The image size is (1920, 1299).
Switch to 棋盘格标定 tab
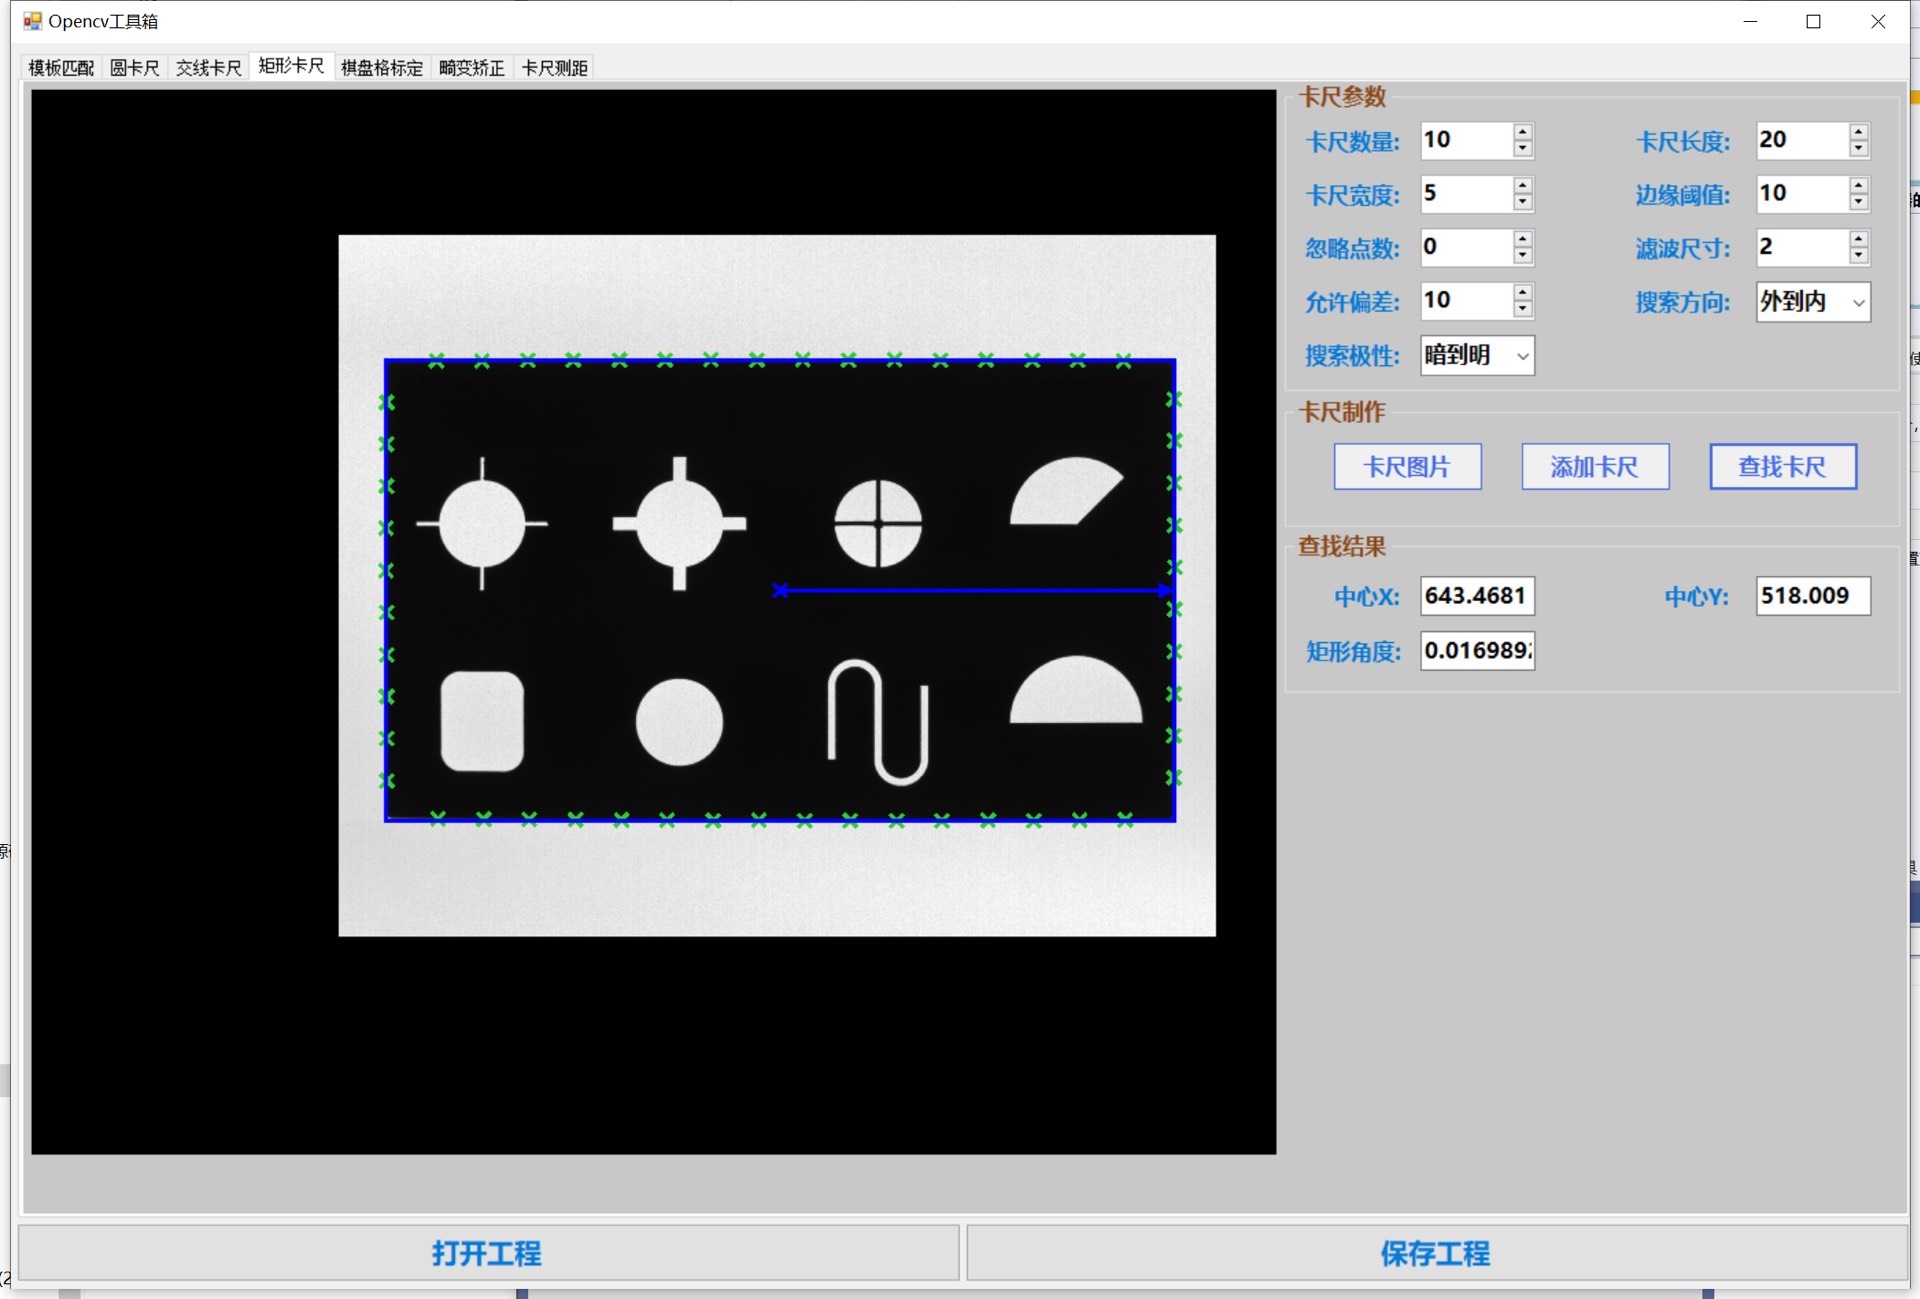click(x=382, y=68)
